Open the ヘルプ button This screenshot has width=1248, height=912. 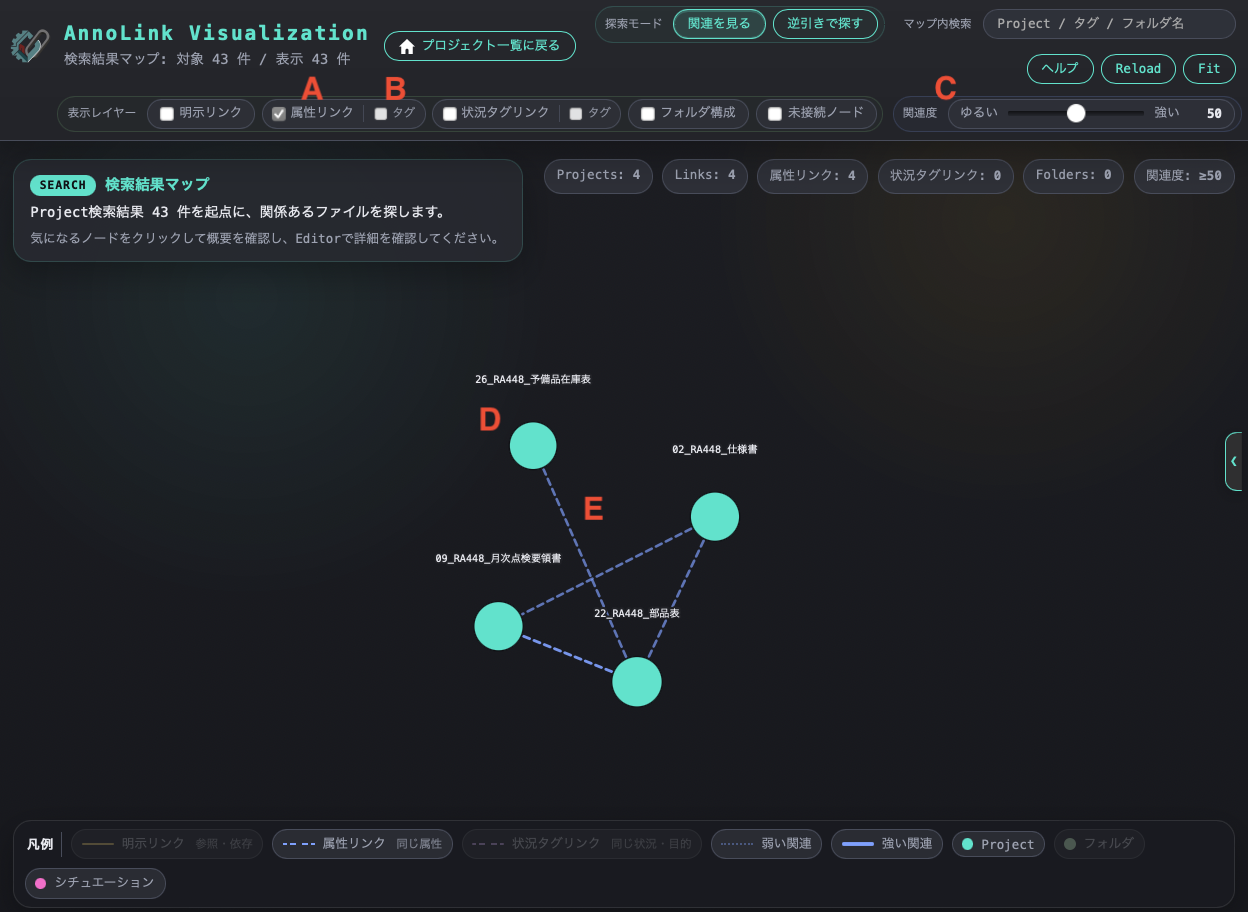[x=1060, y=69]
